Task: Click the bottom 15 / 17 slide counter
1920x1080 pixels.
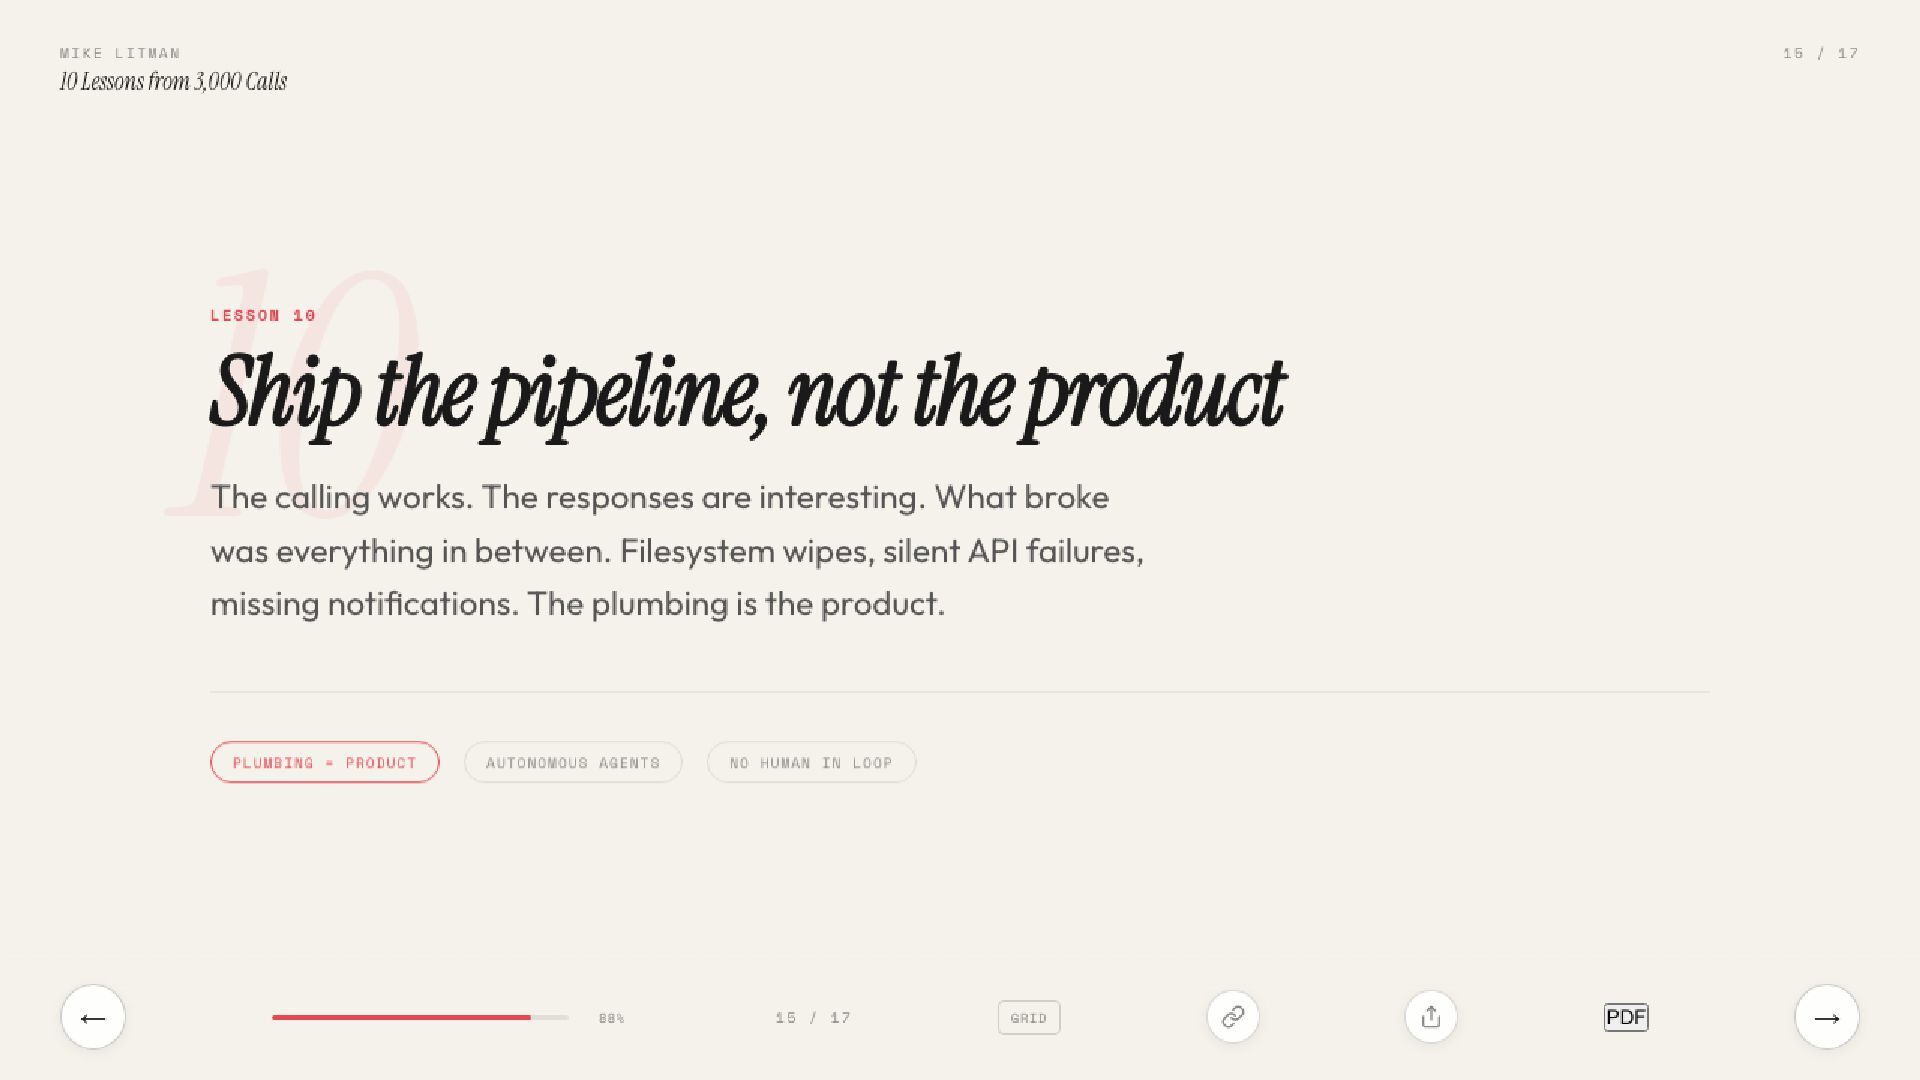Action: (x=813, y=1018)
